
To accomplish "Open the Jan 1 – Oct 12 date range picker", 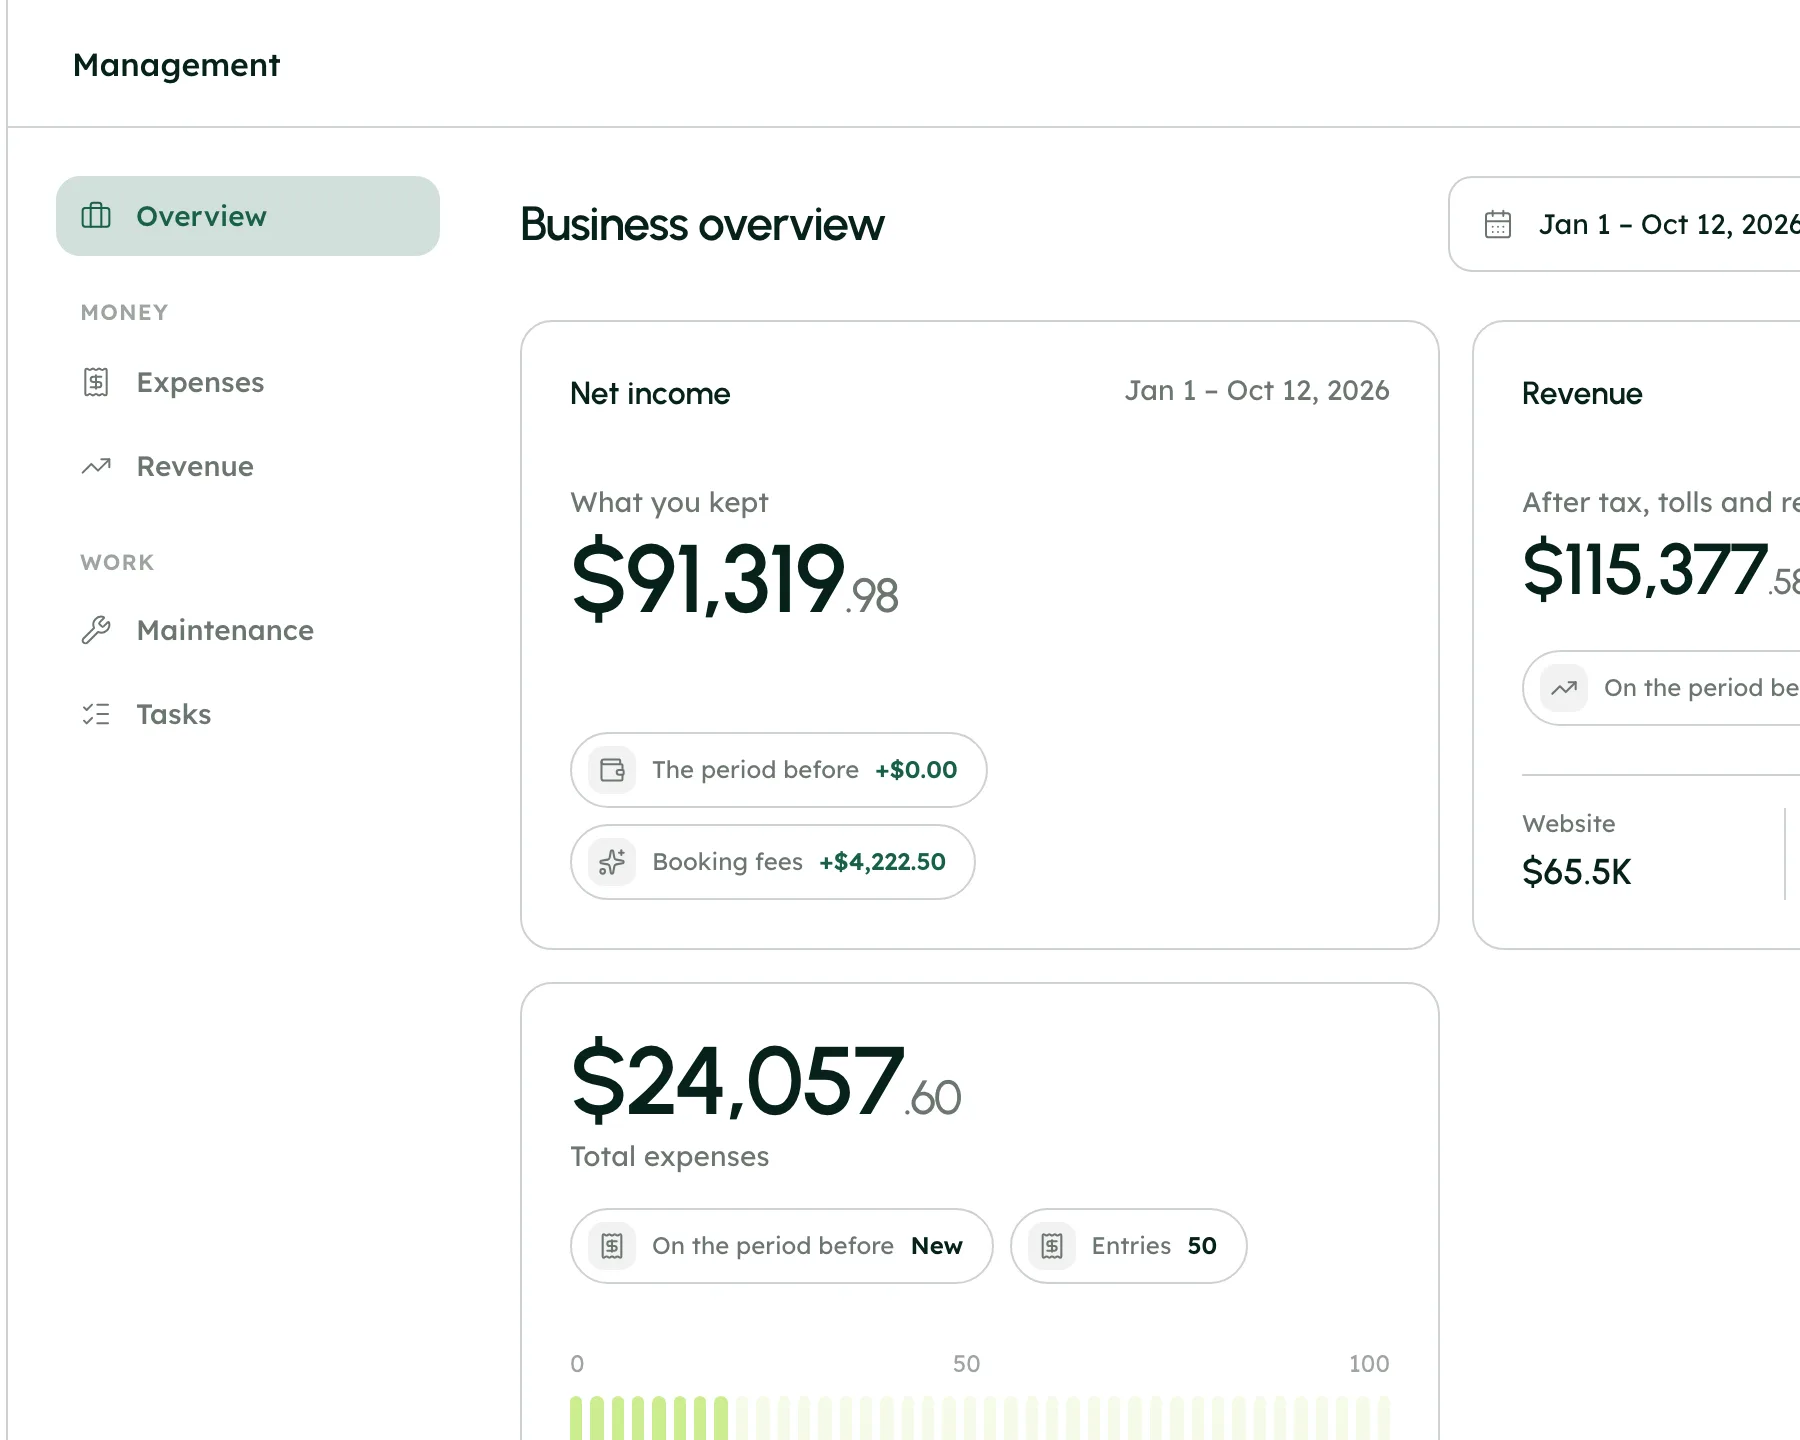I will [x=1624, y=224].
